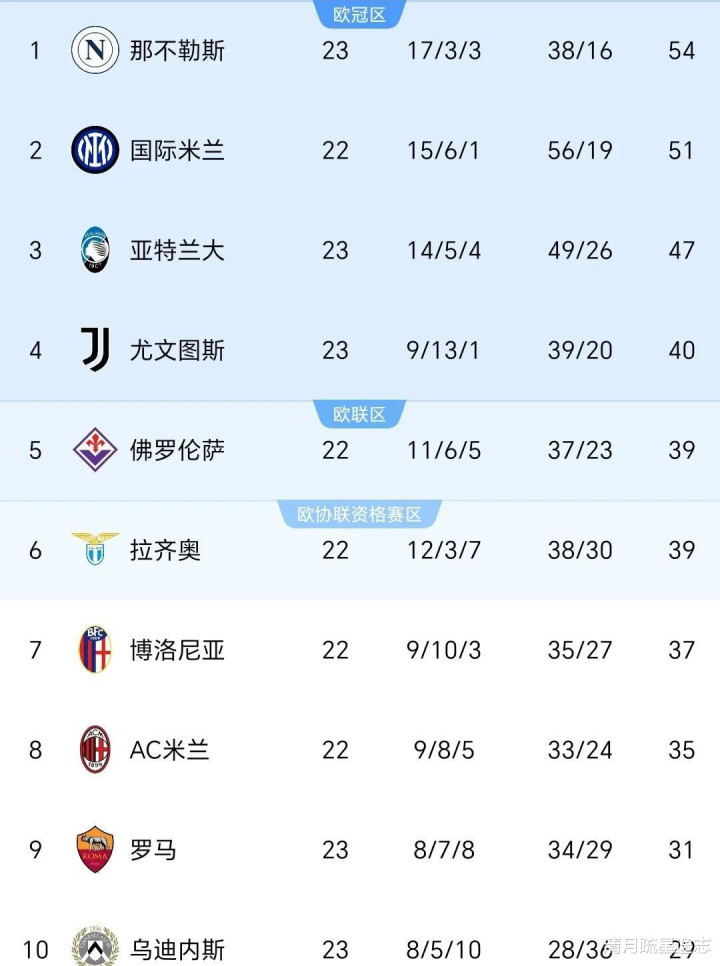Click the Inter Milan club logo
Screen dimensions: 720x966
[x=95, y=150]
